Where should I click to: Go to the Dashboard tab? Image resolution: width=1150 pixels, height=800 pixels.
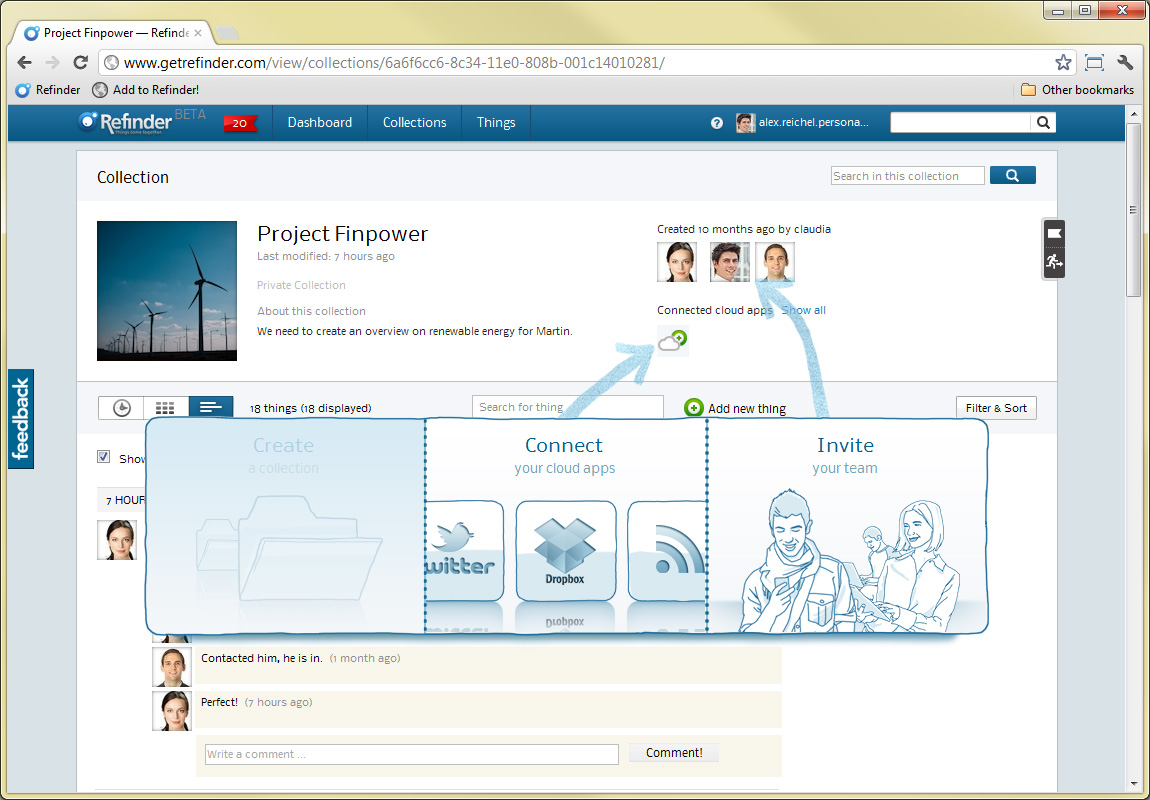[320, 123]
